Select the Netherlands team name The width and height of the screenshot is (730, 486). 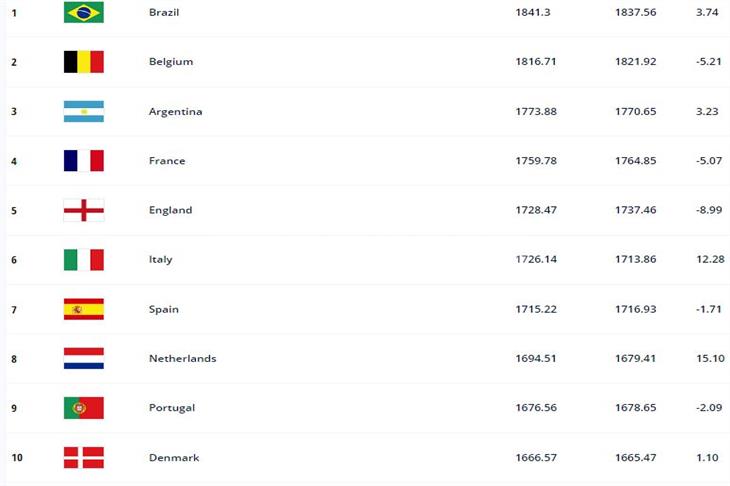point(182,358)
